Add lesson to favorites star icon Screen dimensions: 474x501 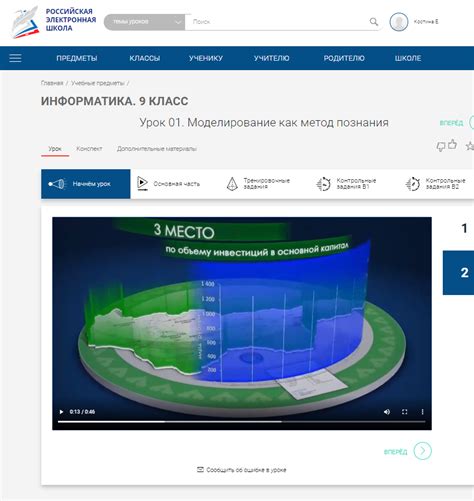tap(470, 146)
